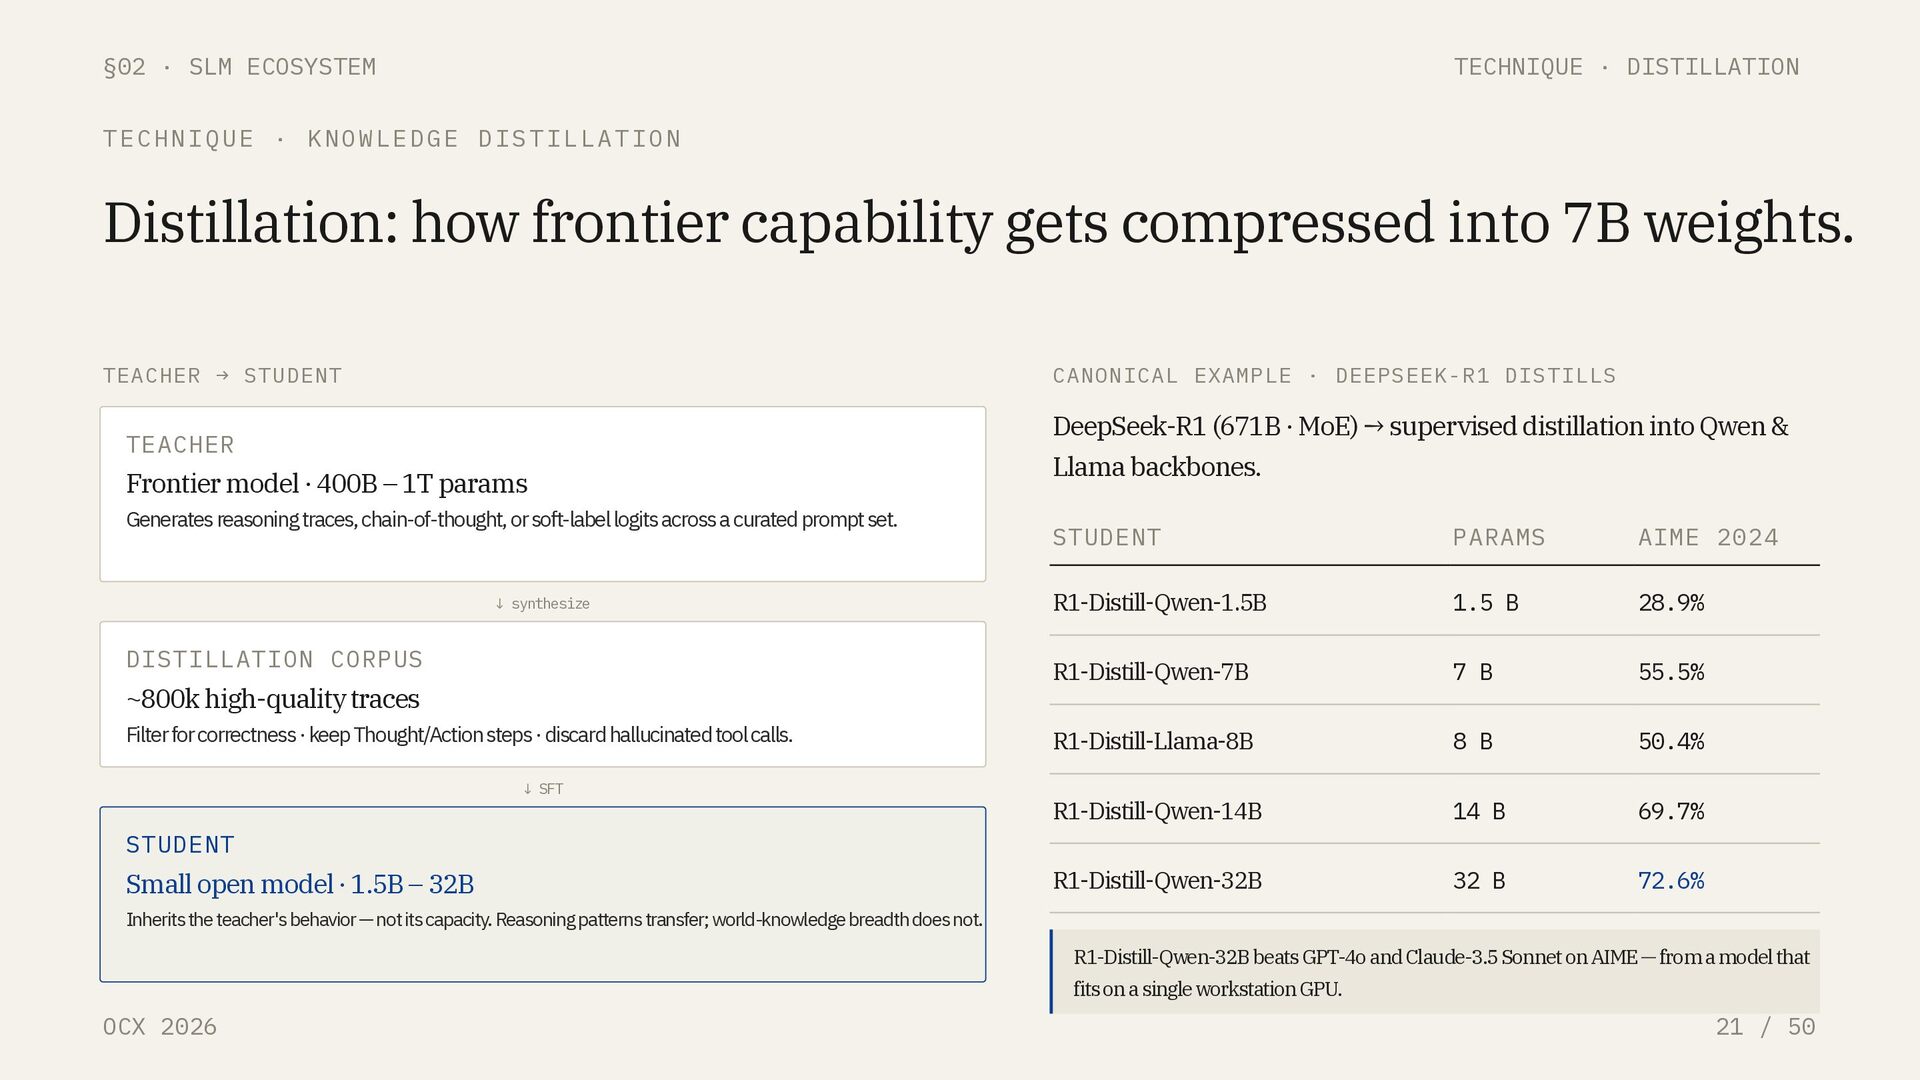Select the Distillation Corpus card
The image size is (1920, 1080).
542,694
